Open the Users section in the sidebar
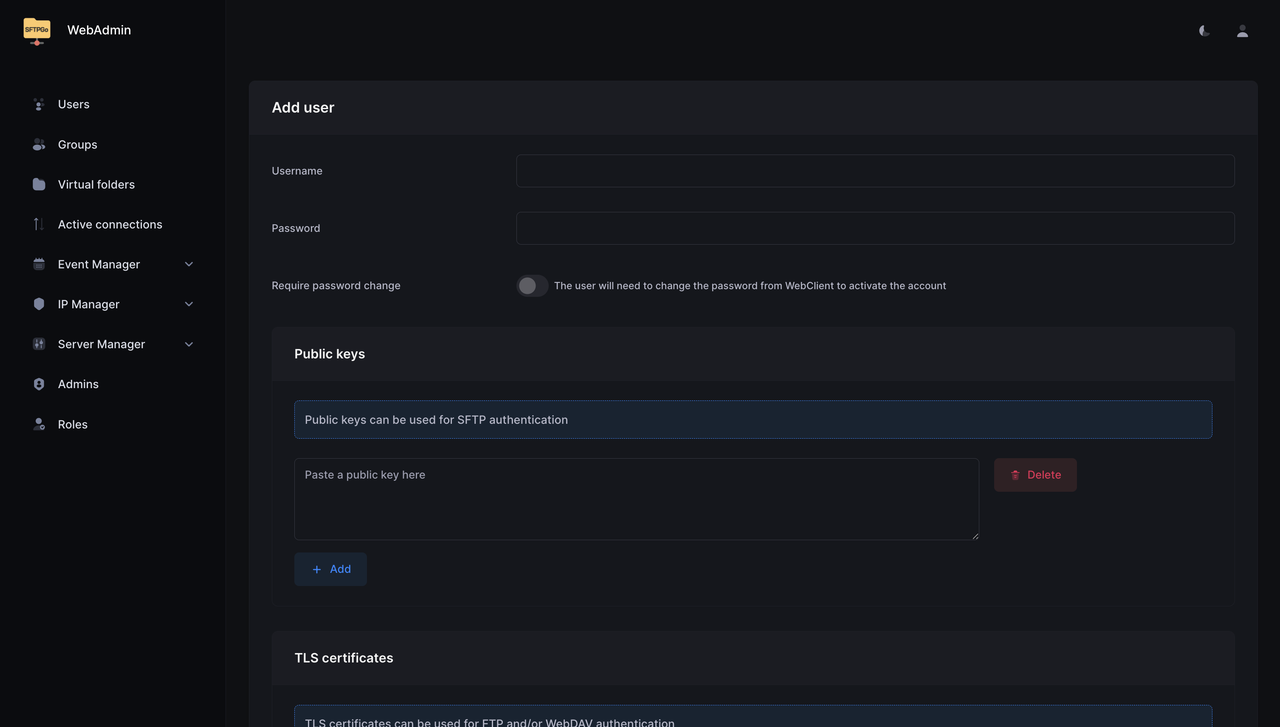1280x727 pixels. [73, 104]
